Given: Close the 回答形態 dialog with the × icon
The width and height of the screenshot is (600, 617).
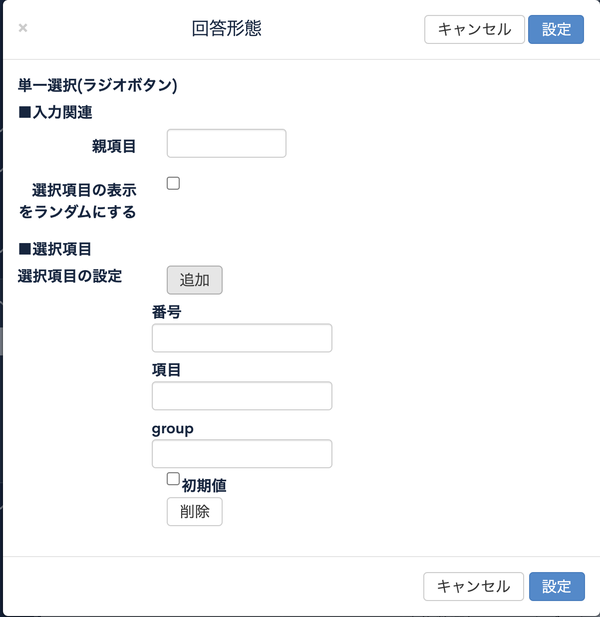Looking at the screenshot, I should click(23, 28).
